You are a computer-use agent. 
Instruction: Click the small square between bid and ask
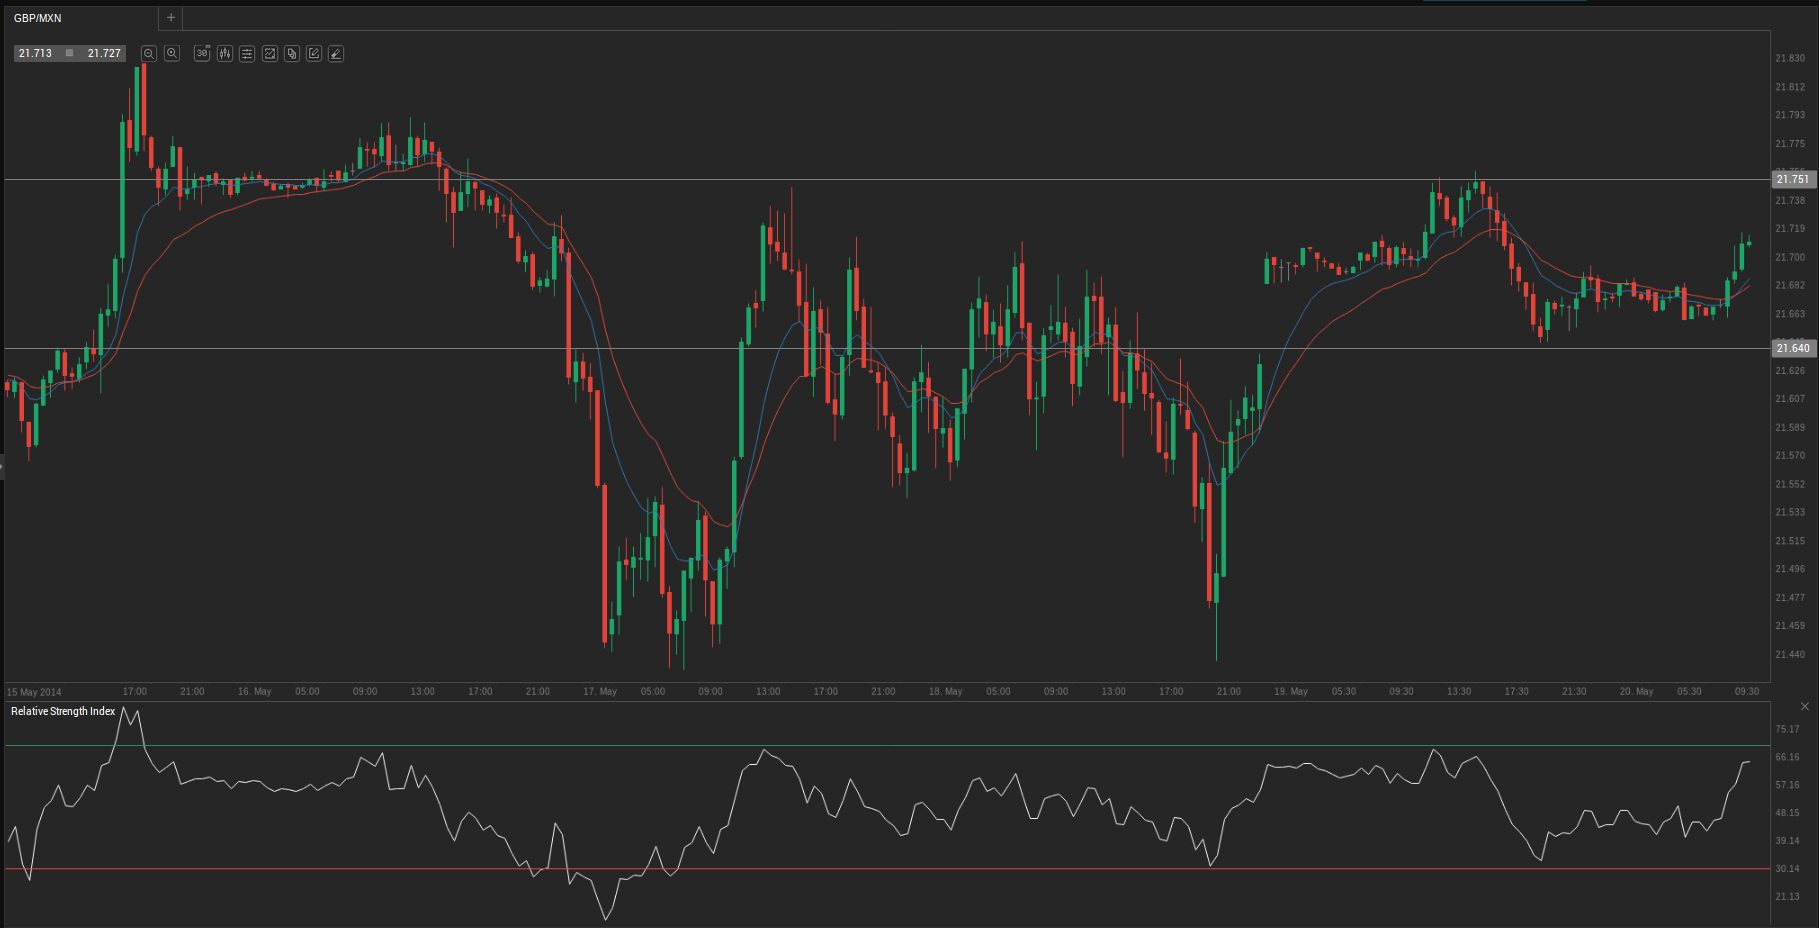pyautogui.click(x=69, y=54)
